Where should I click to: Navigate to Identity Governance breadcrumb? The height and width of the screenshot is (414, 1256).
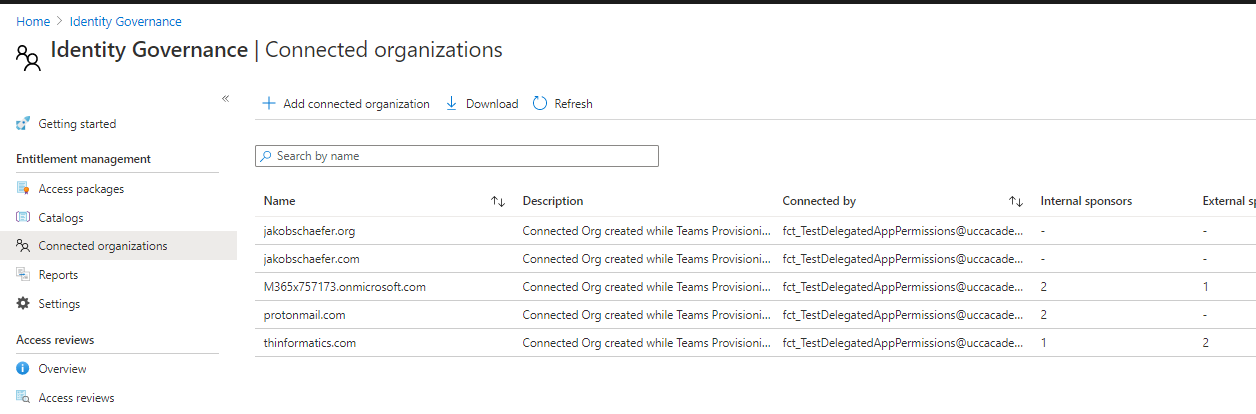(126, 21)
